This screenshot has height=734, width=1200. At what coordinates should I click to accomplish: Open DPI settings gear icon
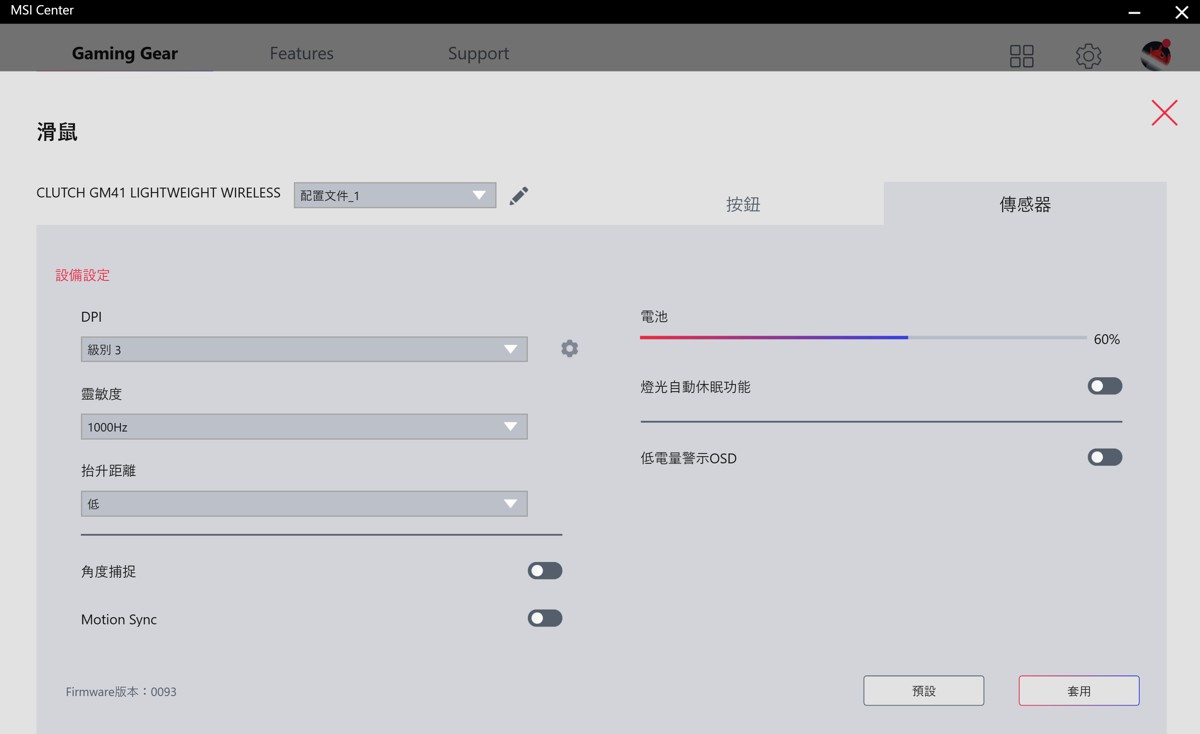click(x=569, y=348)
